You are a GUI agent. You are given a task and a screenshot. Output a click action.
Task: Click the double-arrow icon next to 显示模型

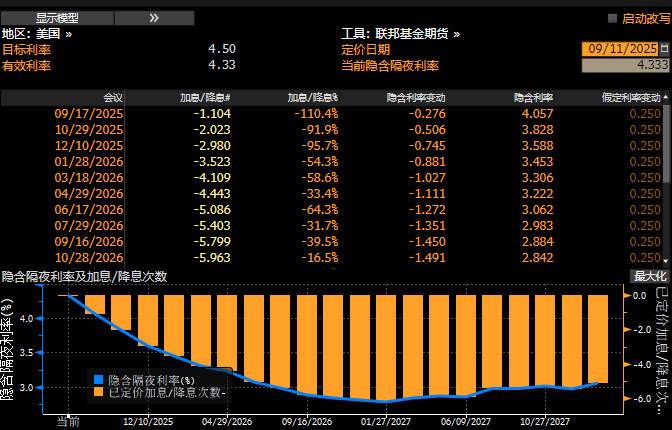pos(154,18)
